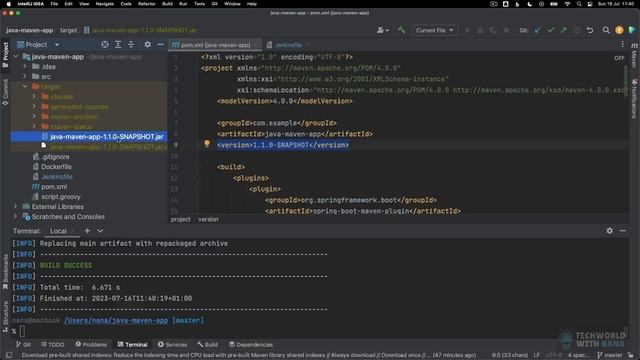Viewport: 640px width, 360px height.
Task: Select the pom.xml editor tab
Action: coord(214,45)
